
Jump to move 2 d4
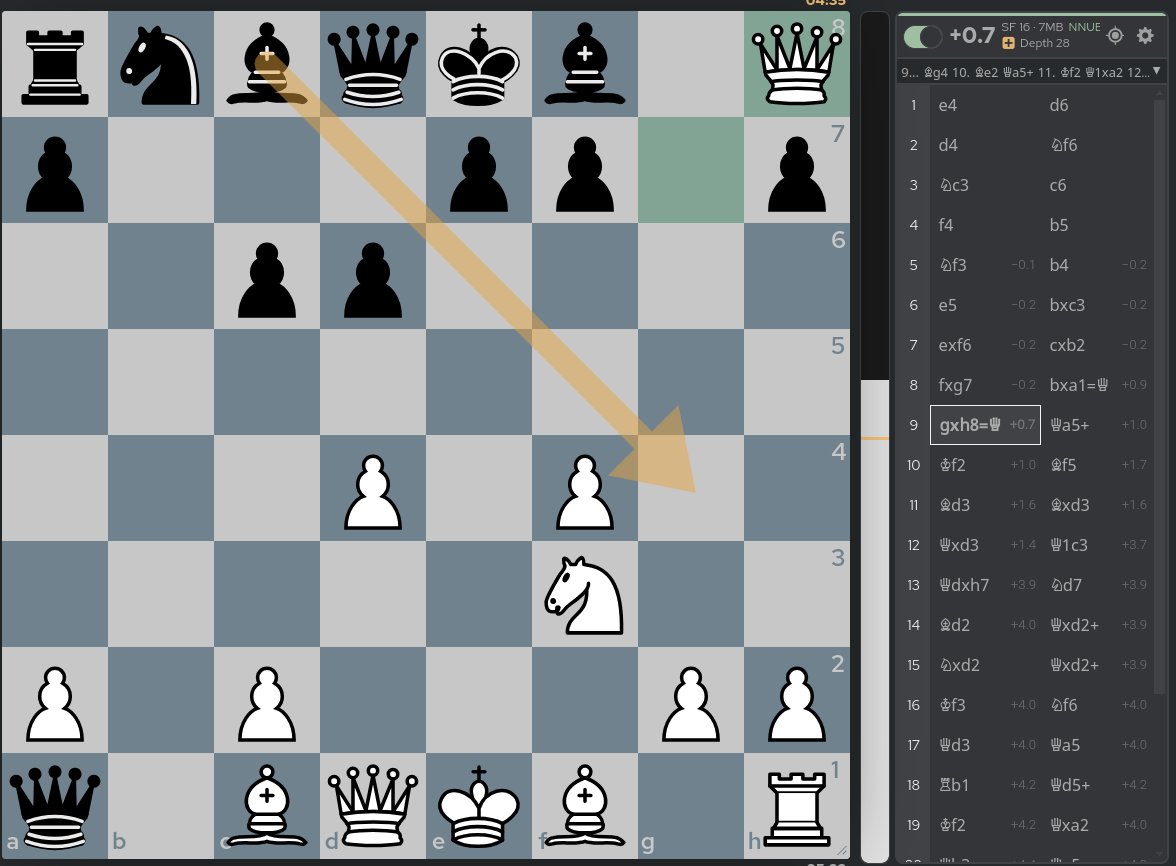click(986, 145)
